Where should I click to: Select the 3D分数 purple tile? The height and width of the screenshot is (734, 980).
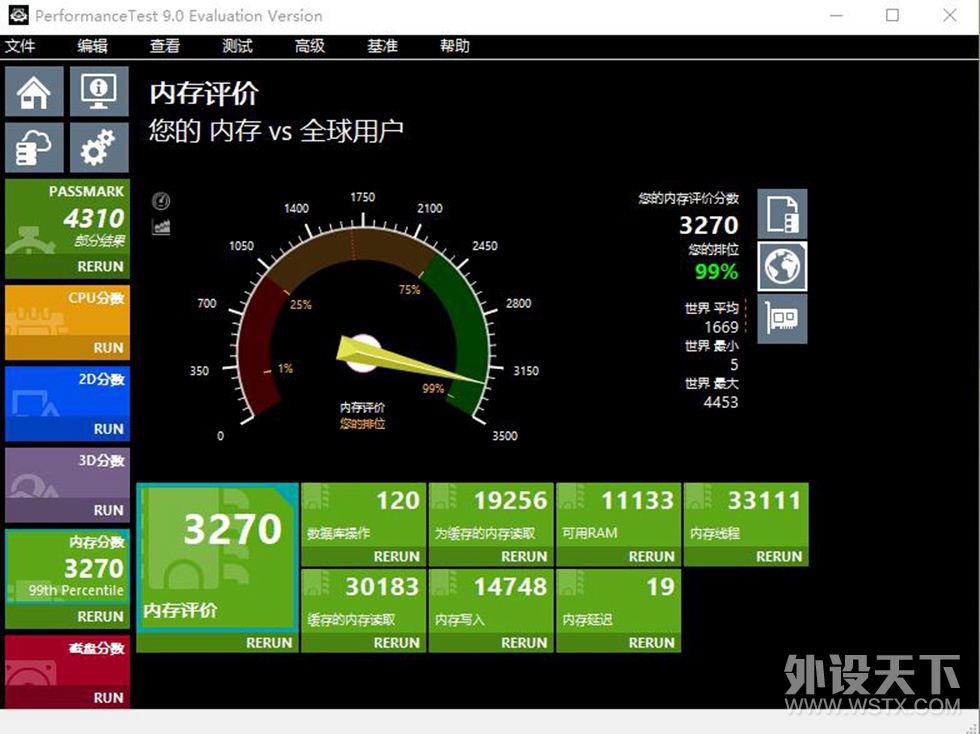click(x=68, y=473)
